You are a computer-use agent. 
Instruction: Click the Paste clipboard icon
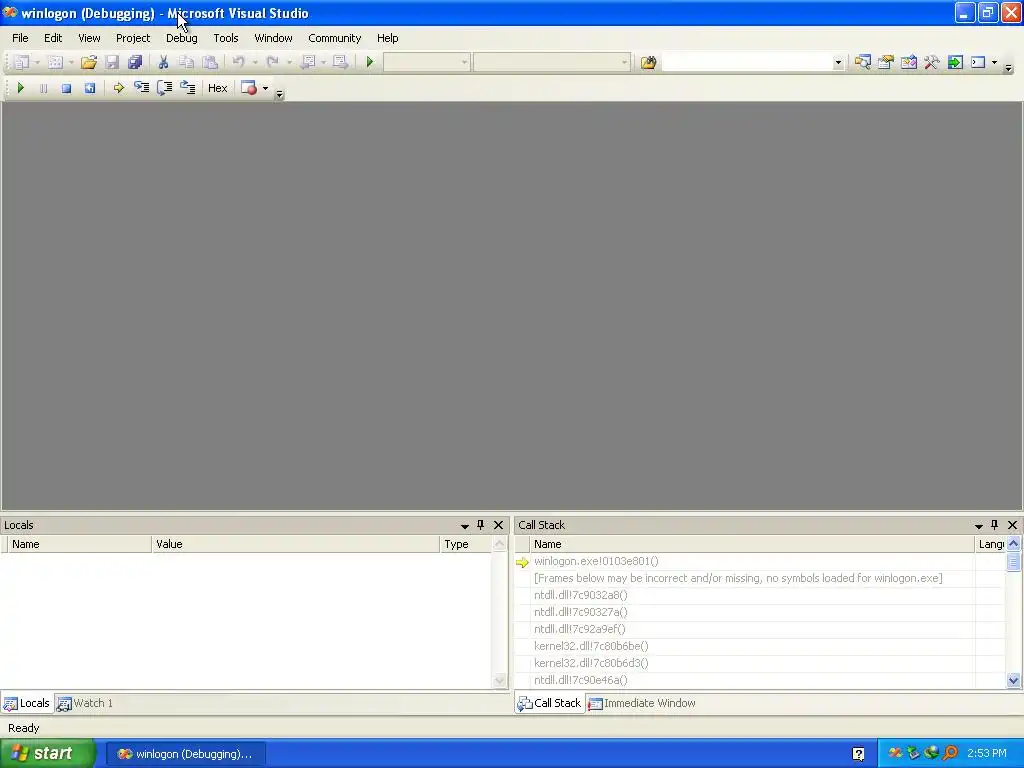click(x=210, y=62)
